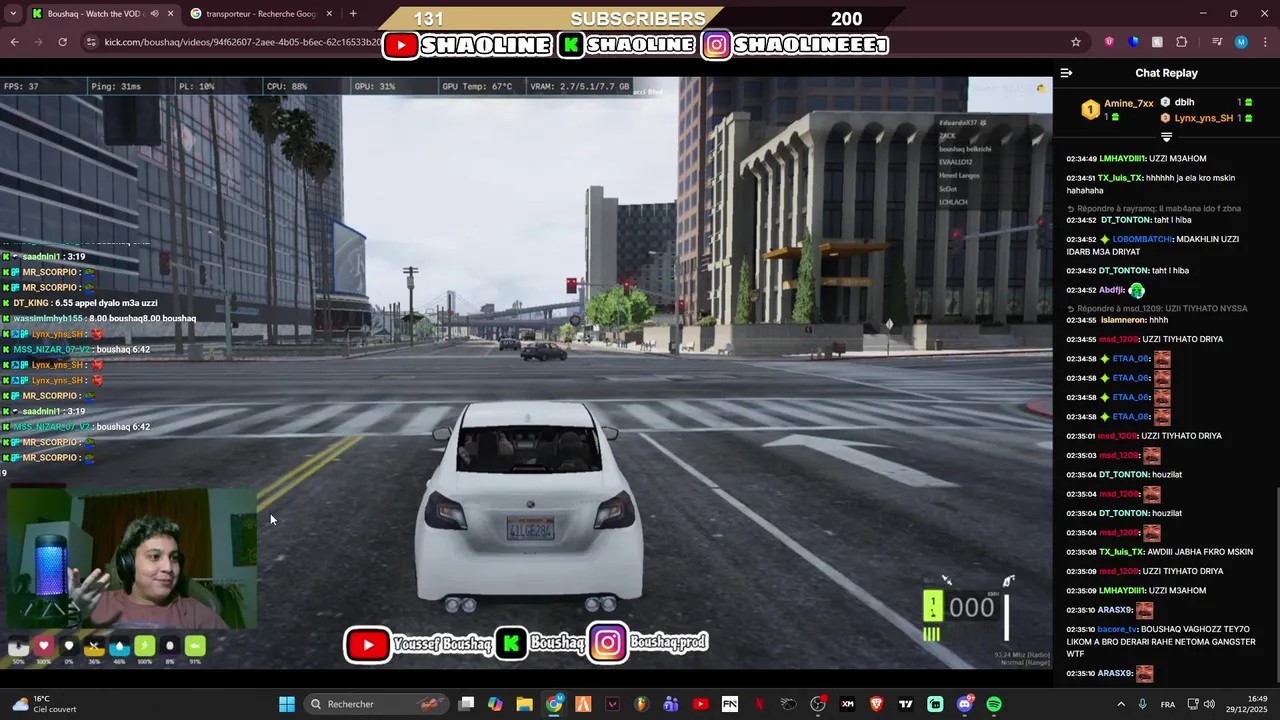Open islamneron username in chat
This screenshot has height=720, width=1280.
(1122, 321)
